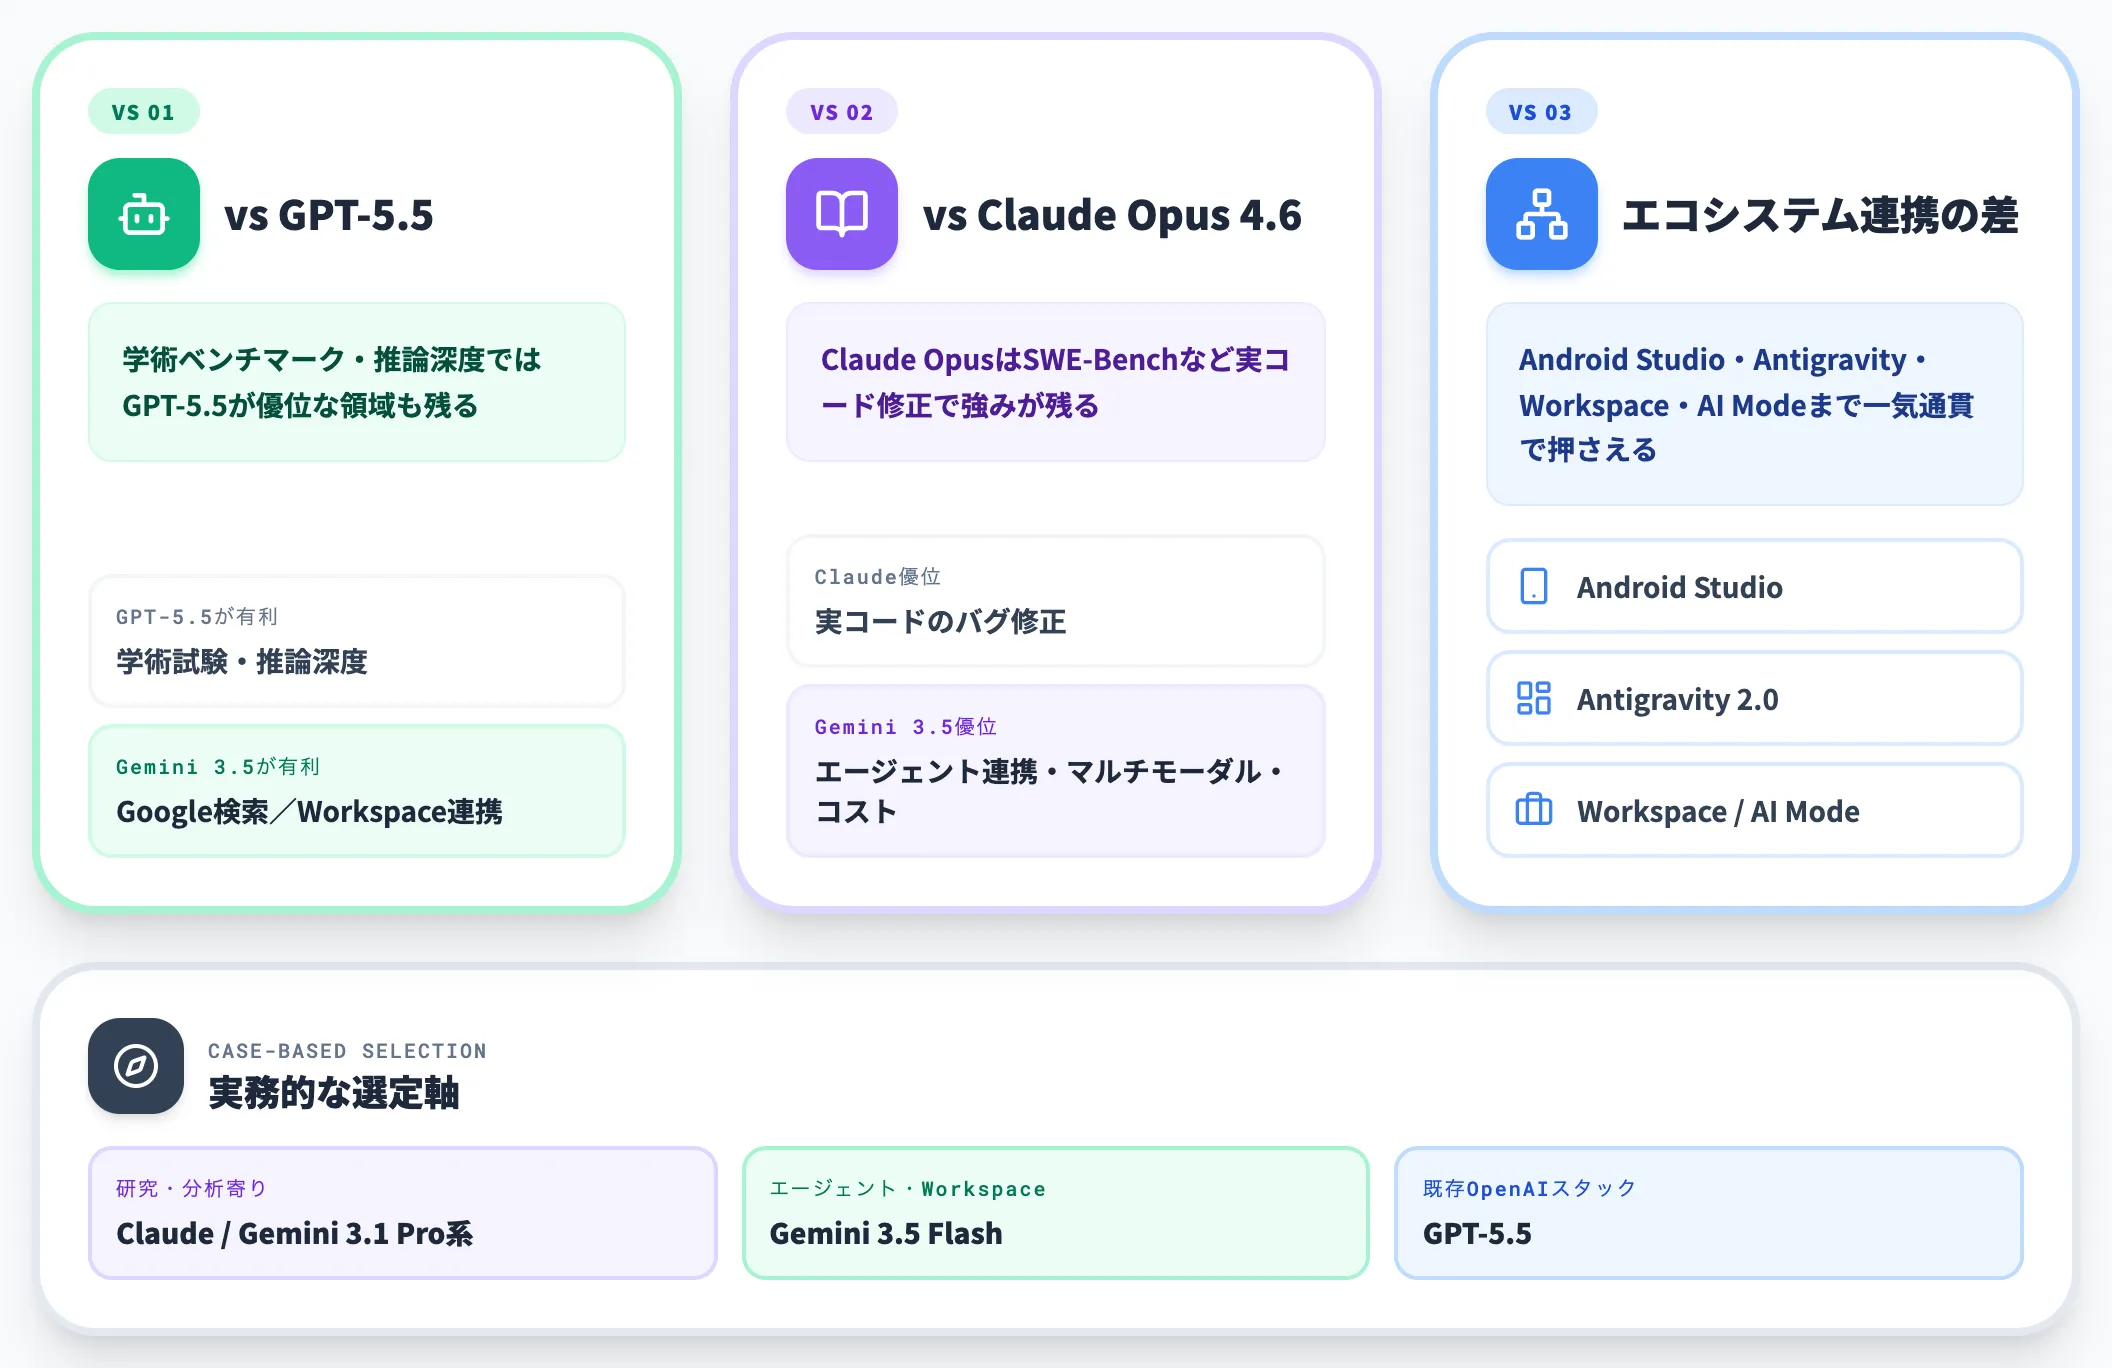Select the GPT-5.5が有利 card

[357, 641]
